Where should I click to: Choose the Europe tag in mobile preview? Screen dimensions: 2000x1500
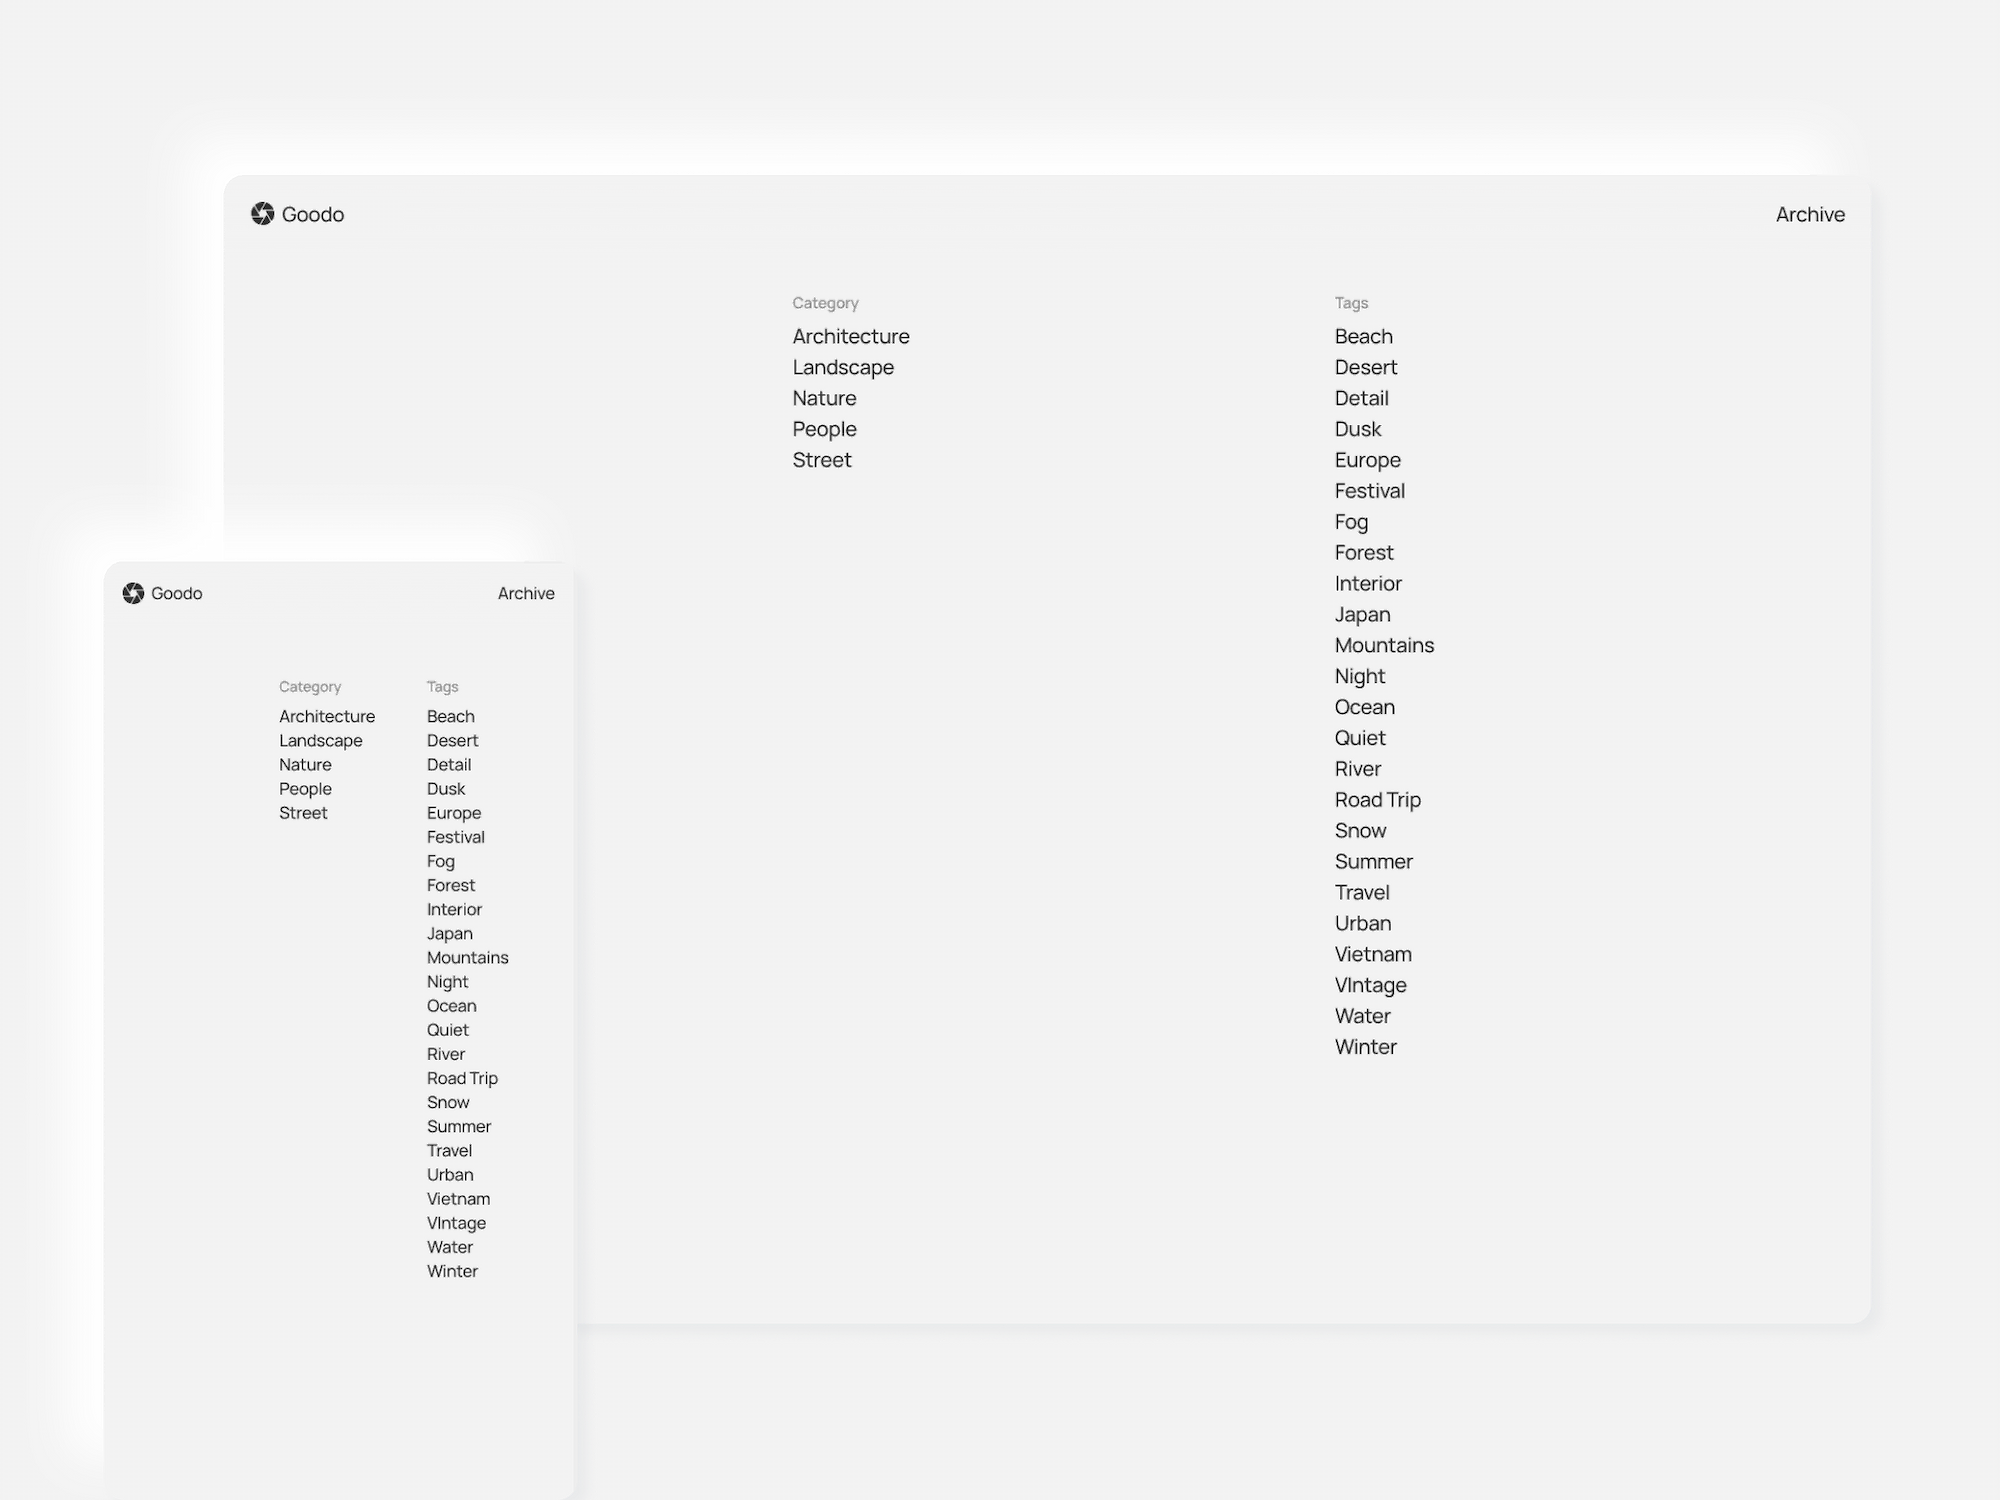pyautogui.click(x=454, y=813)
